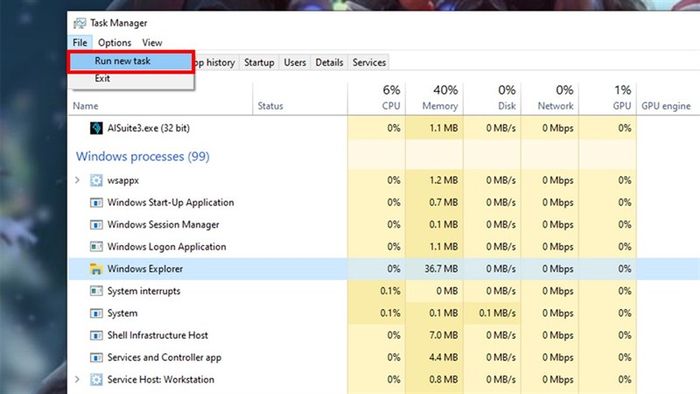The height and width of the screenshot is (394, 700).
Task: Click the Windows Start-Up Application icon
Action: [96, 203]
